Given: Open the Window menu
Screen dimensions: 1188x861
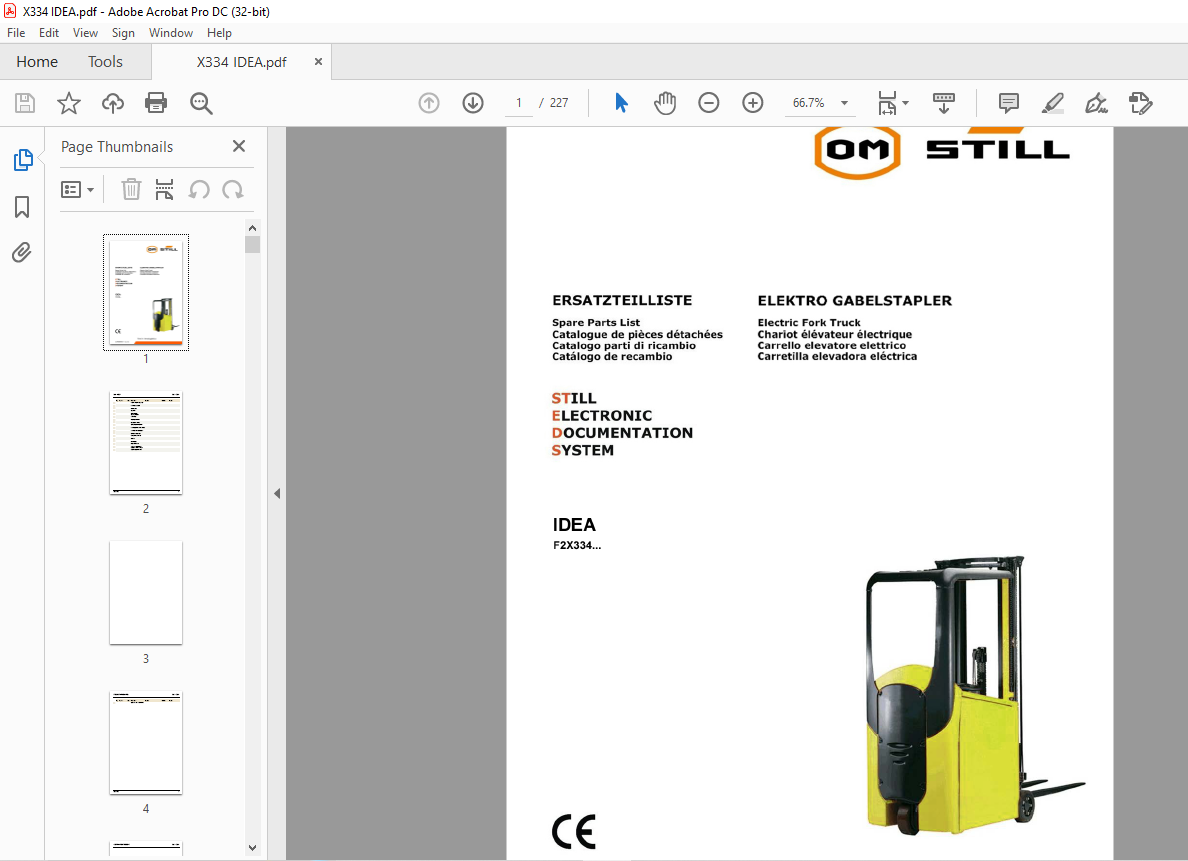Looking at the screenshot, I should [x=170, y=33].
